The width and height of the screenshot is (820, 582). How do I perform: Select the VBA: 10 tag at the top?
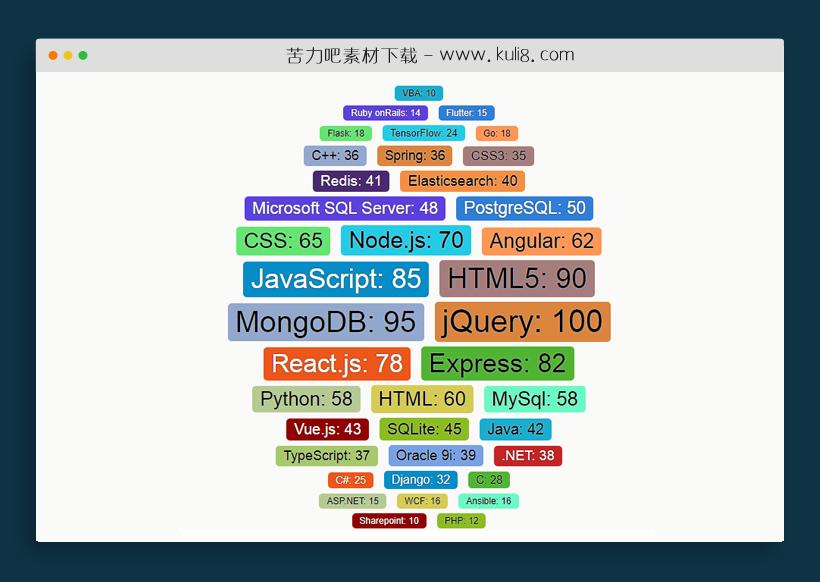coord(418,93)
